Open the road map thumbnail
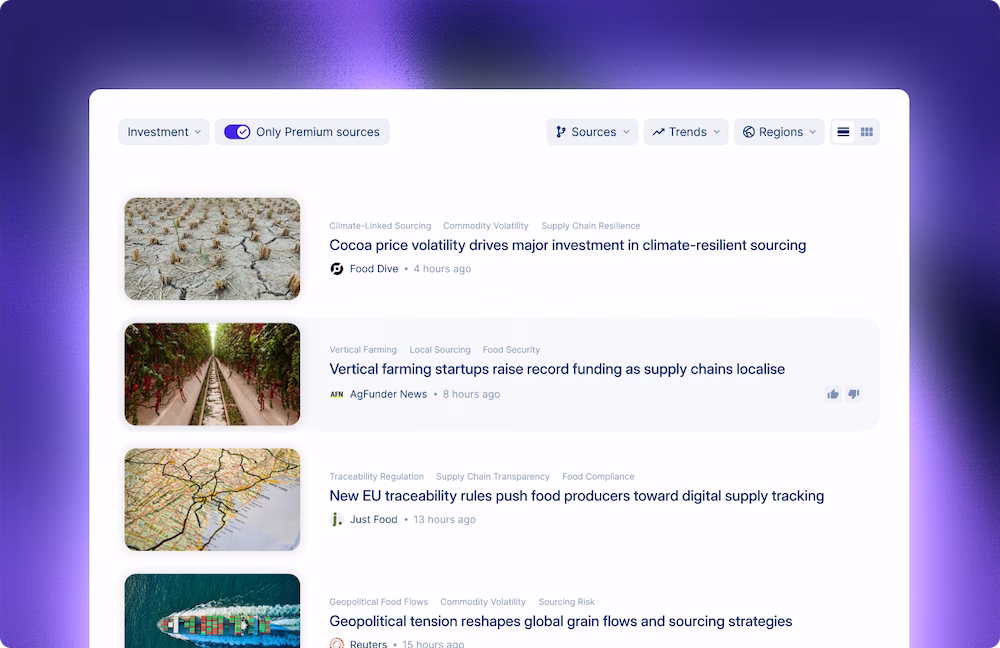This screenshot has height=648, width=1000. (x=212, y=499)
